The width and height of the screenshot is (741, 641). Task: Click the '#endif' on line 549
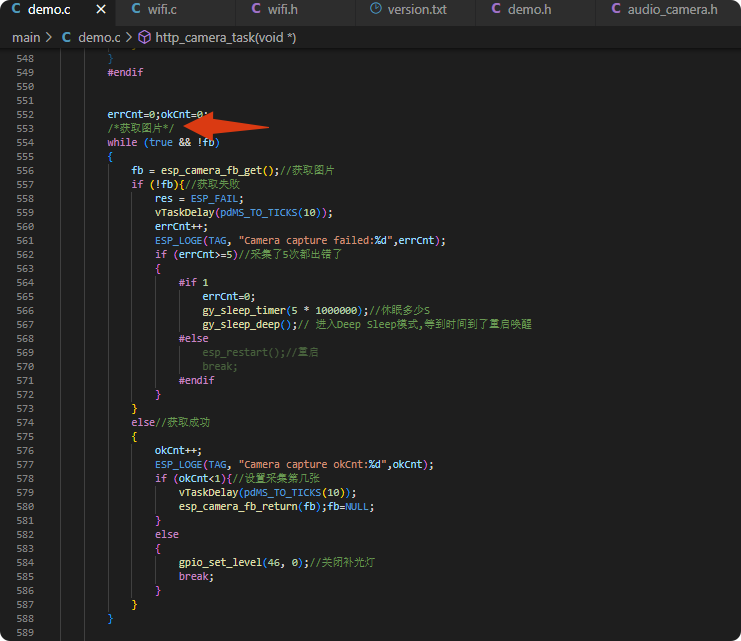(125, 72)
